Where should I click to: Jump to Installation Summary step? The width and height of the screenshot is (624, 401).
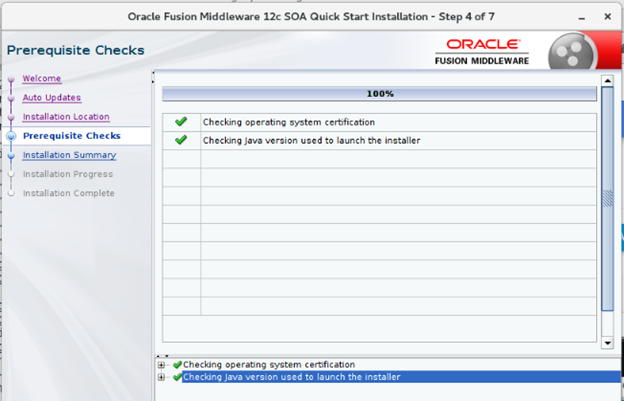tap(69, 155)
